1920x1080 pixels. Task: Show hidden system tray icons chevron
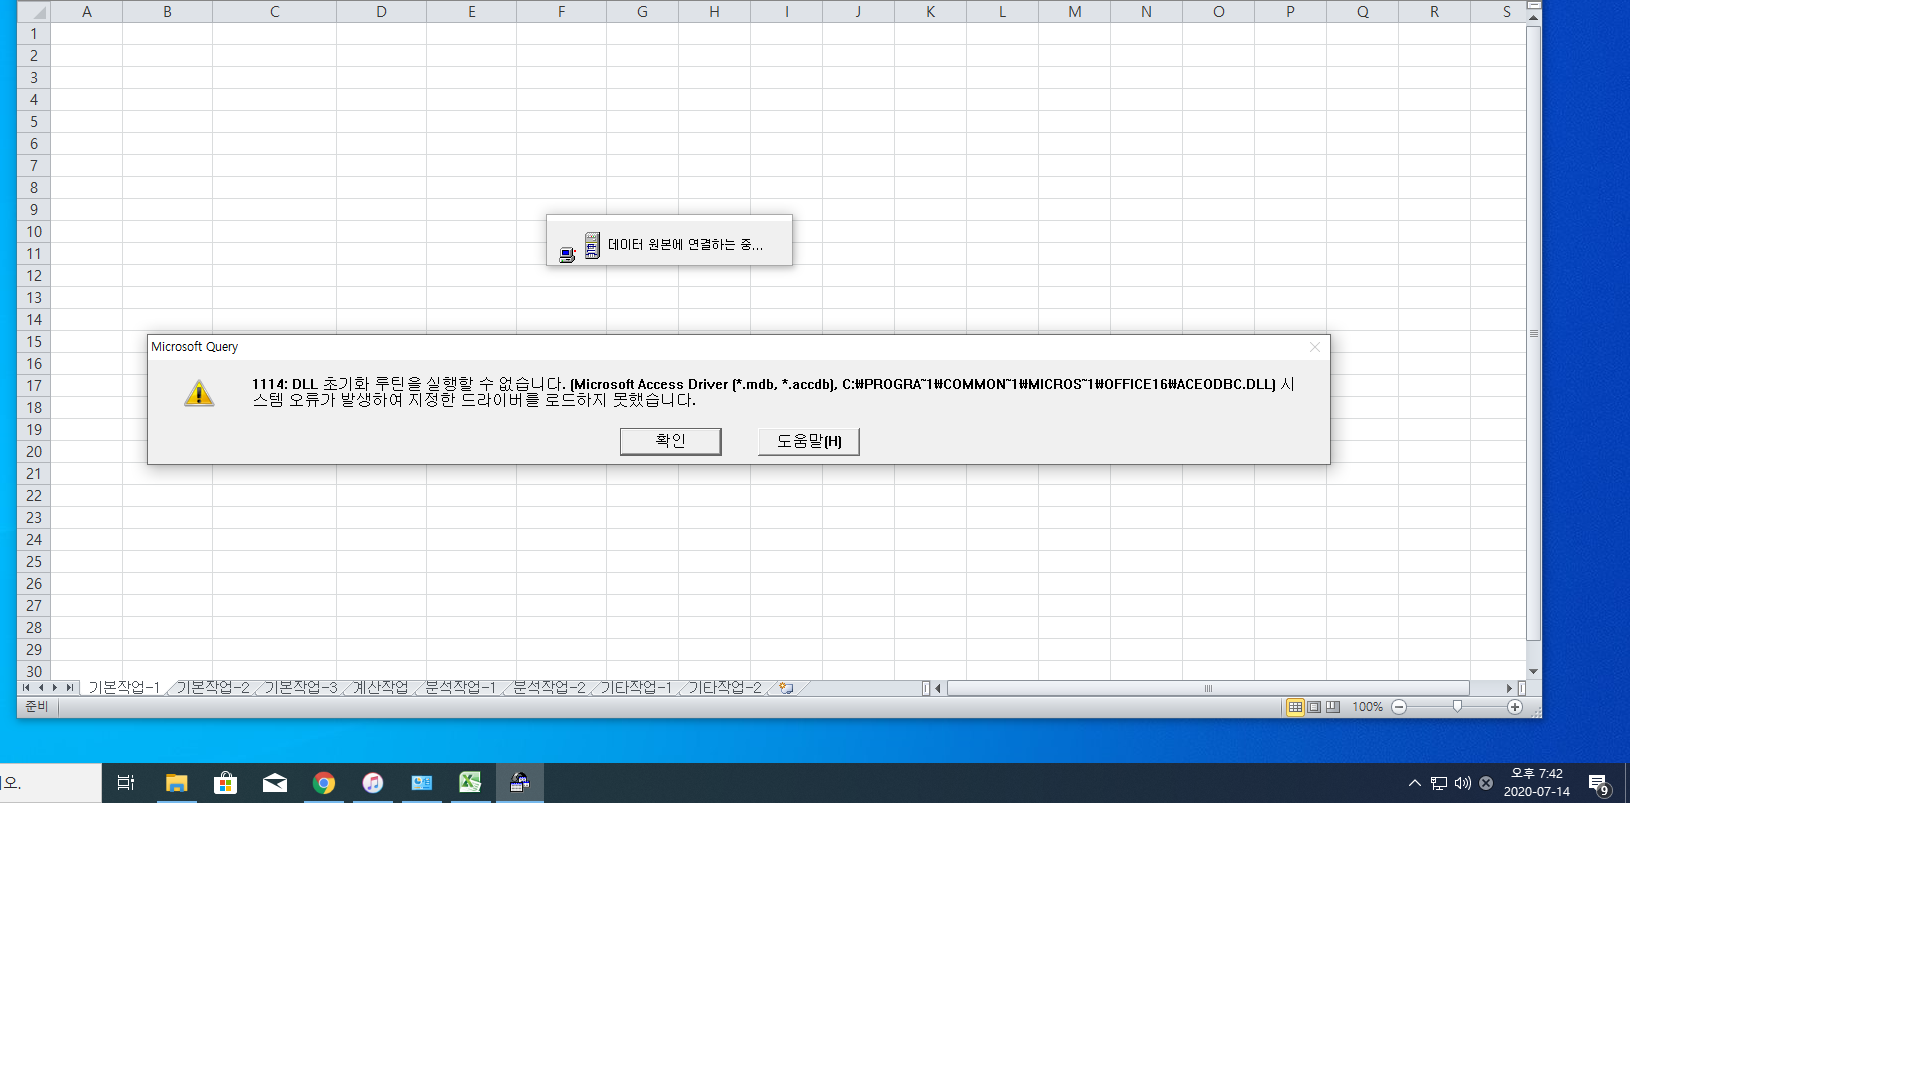point(1414,783)
